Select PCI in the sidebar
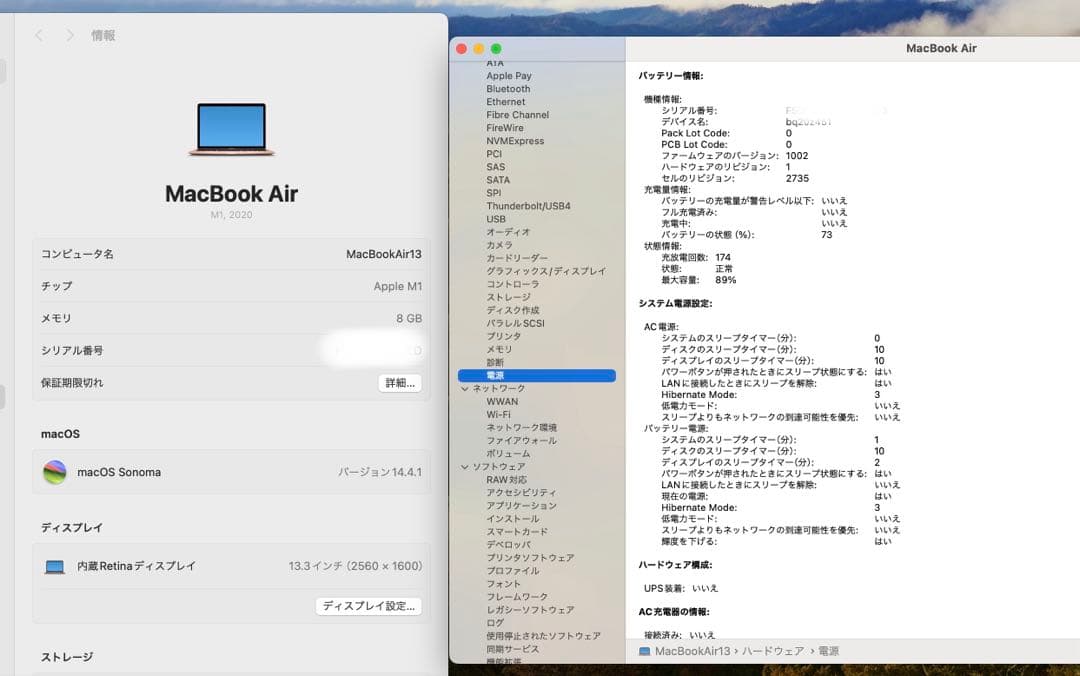Viewport: 1080px width, 676px height. click(x=494, y=154)
